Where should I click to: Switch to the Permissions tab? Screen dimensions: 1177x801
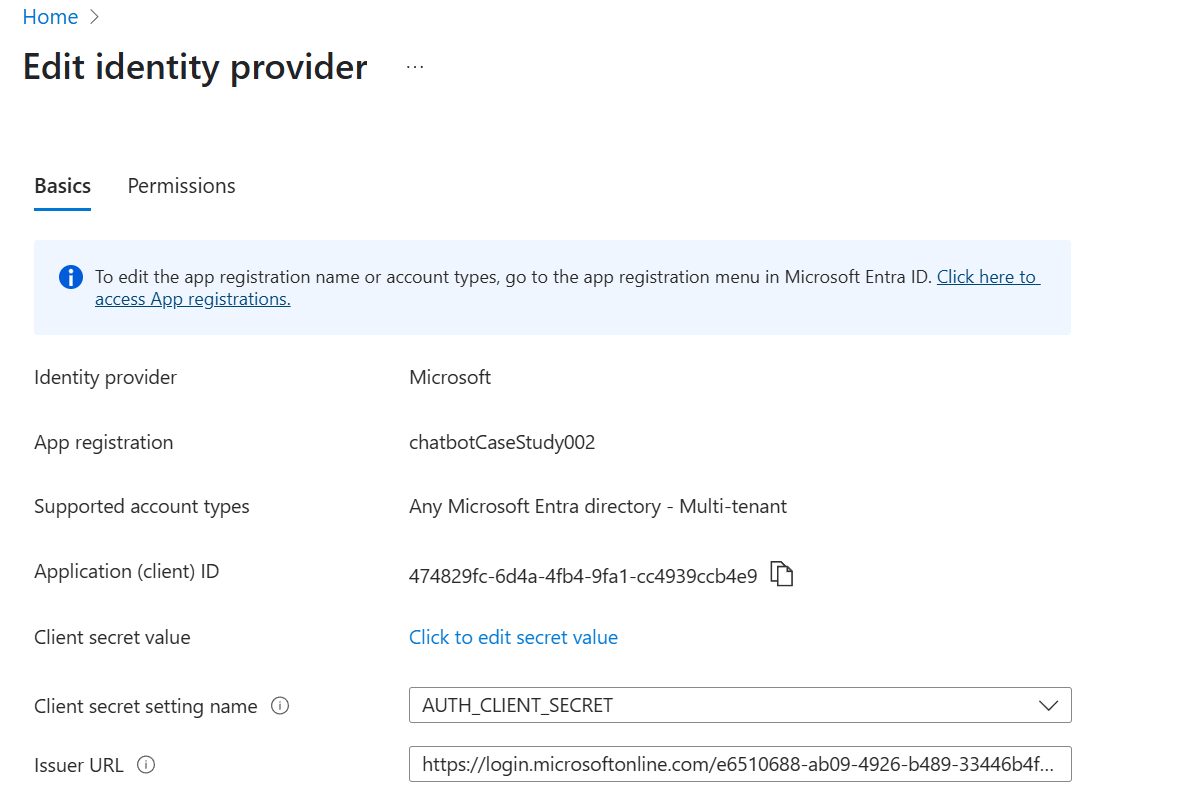(181, 186)
